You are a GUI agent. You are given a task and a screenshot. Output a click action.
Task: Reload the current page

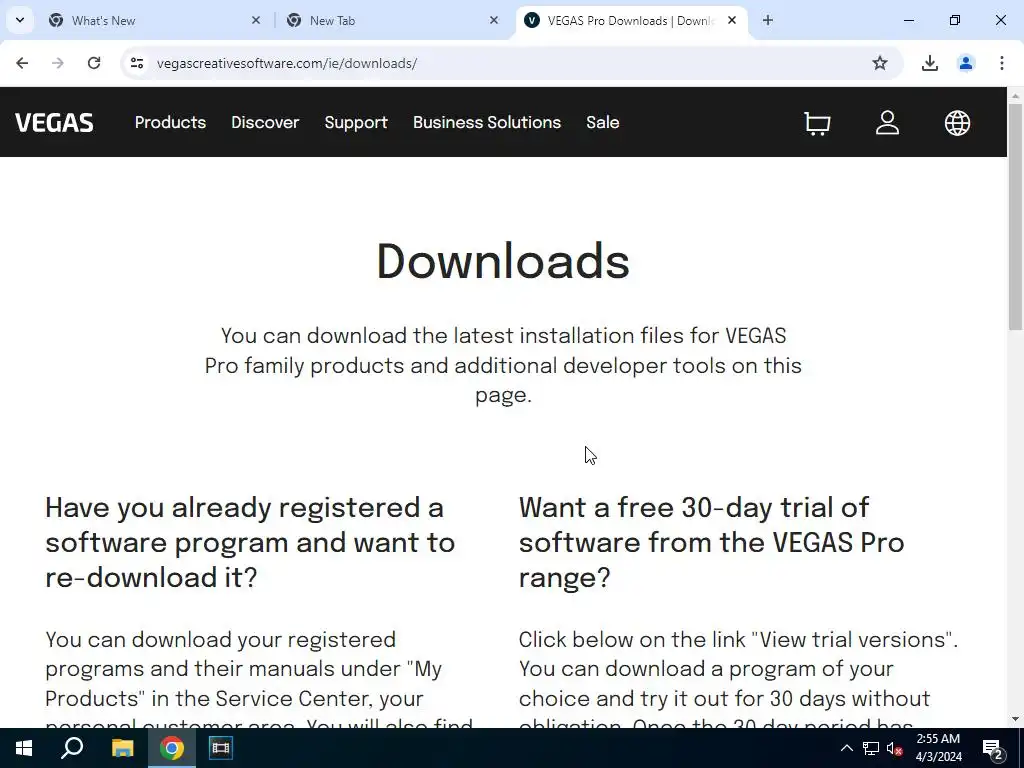[94, 63]
